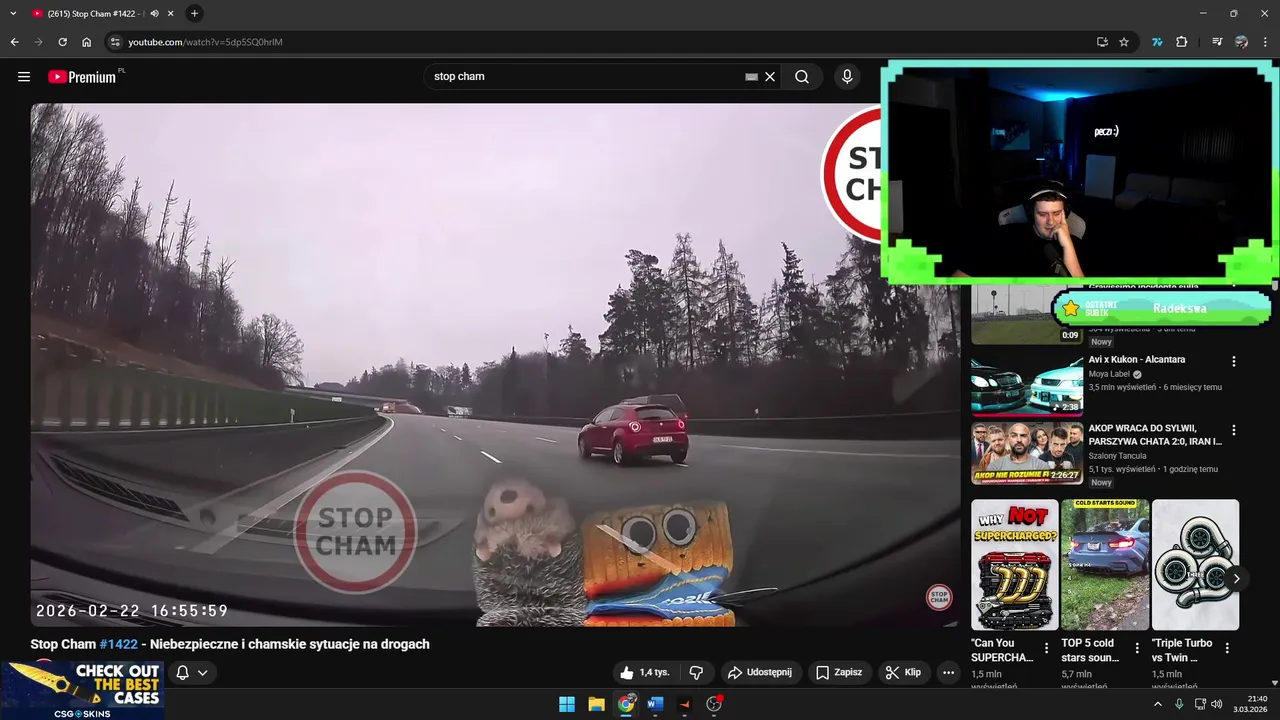1280x720 pixels.
Task: Click the Klip clip button
Action: 903,673
